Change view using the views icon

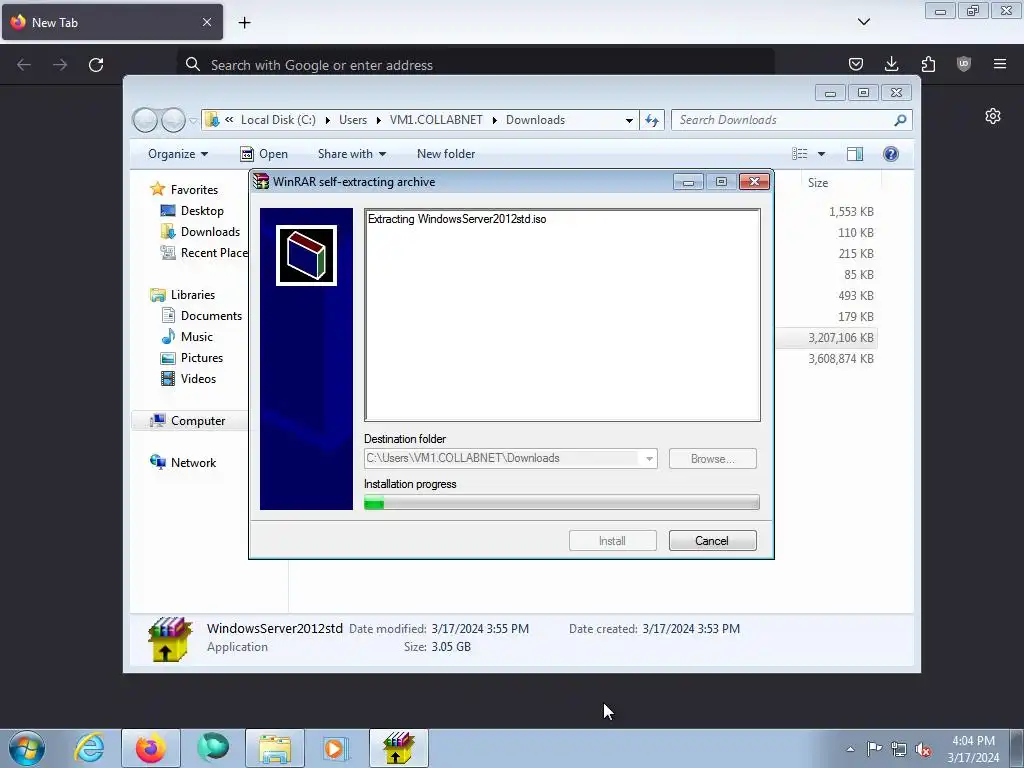[800, 154]
